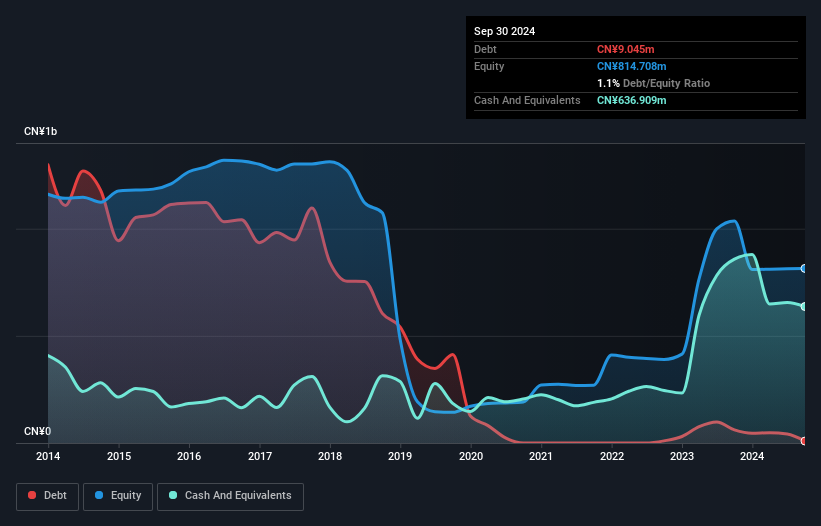
Task: Click the teal Cash legend dot
Action: pos(173,495)
